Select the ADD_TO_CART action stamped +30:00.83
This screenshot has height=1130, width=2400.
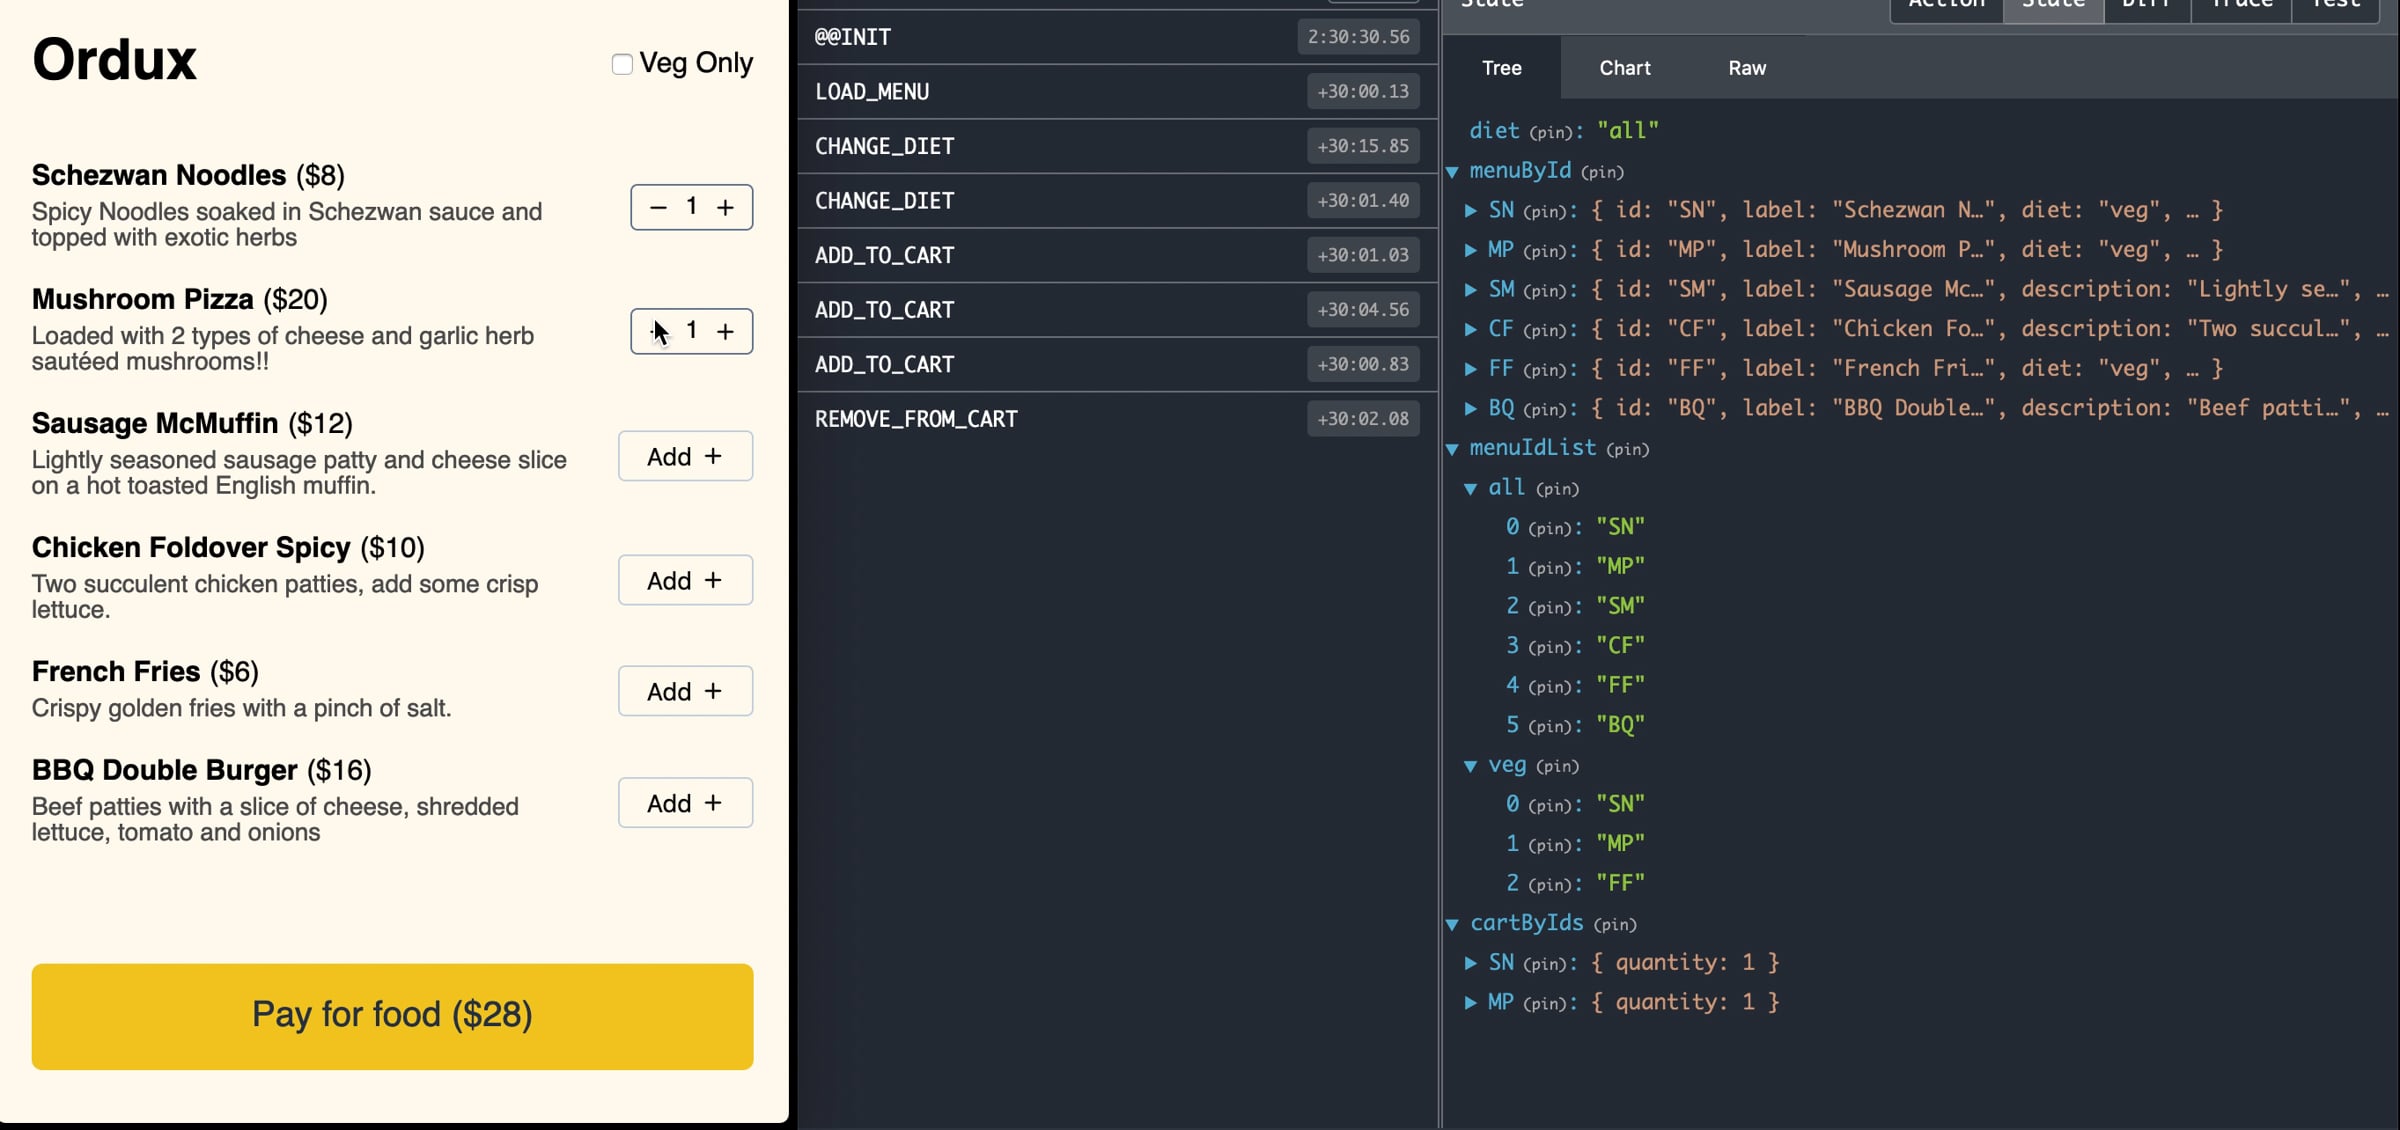click(1117, 364)
